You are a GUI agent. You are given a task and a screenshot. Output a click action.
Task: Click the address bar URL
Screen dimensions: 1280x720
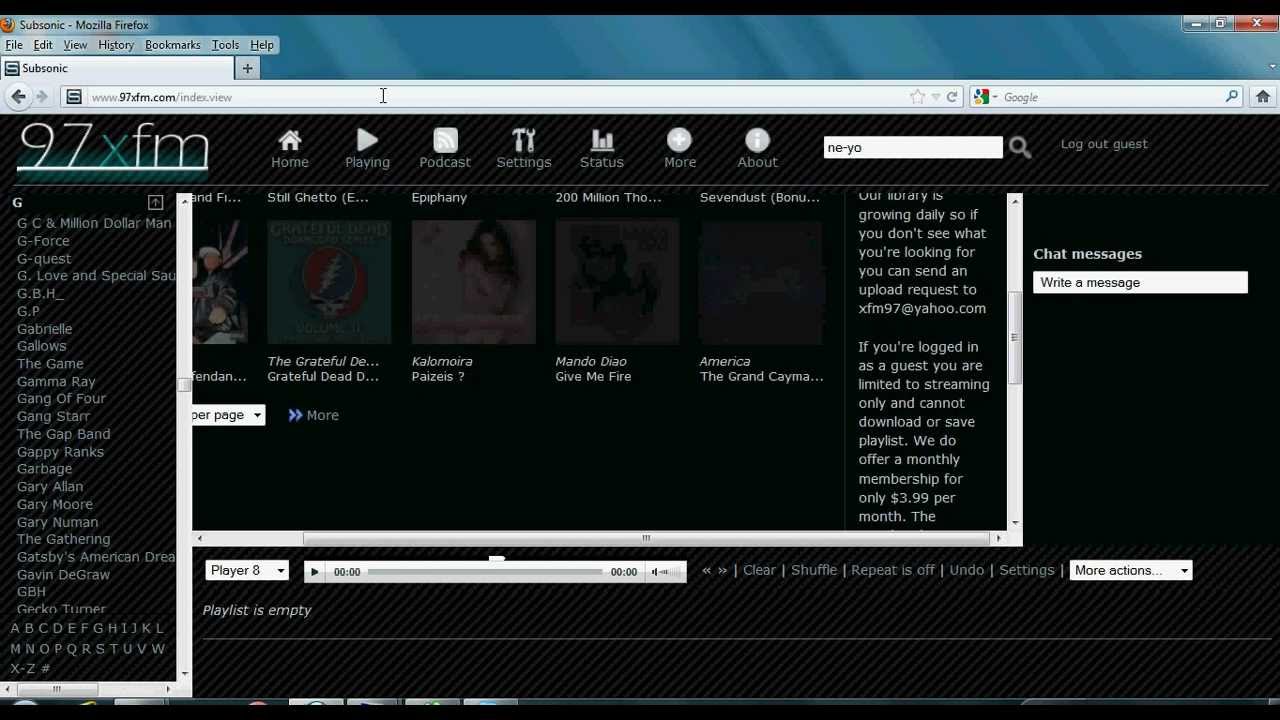[x=162, y=97]
